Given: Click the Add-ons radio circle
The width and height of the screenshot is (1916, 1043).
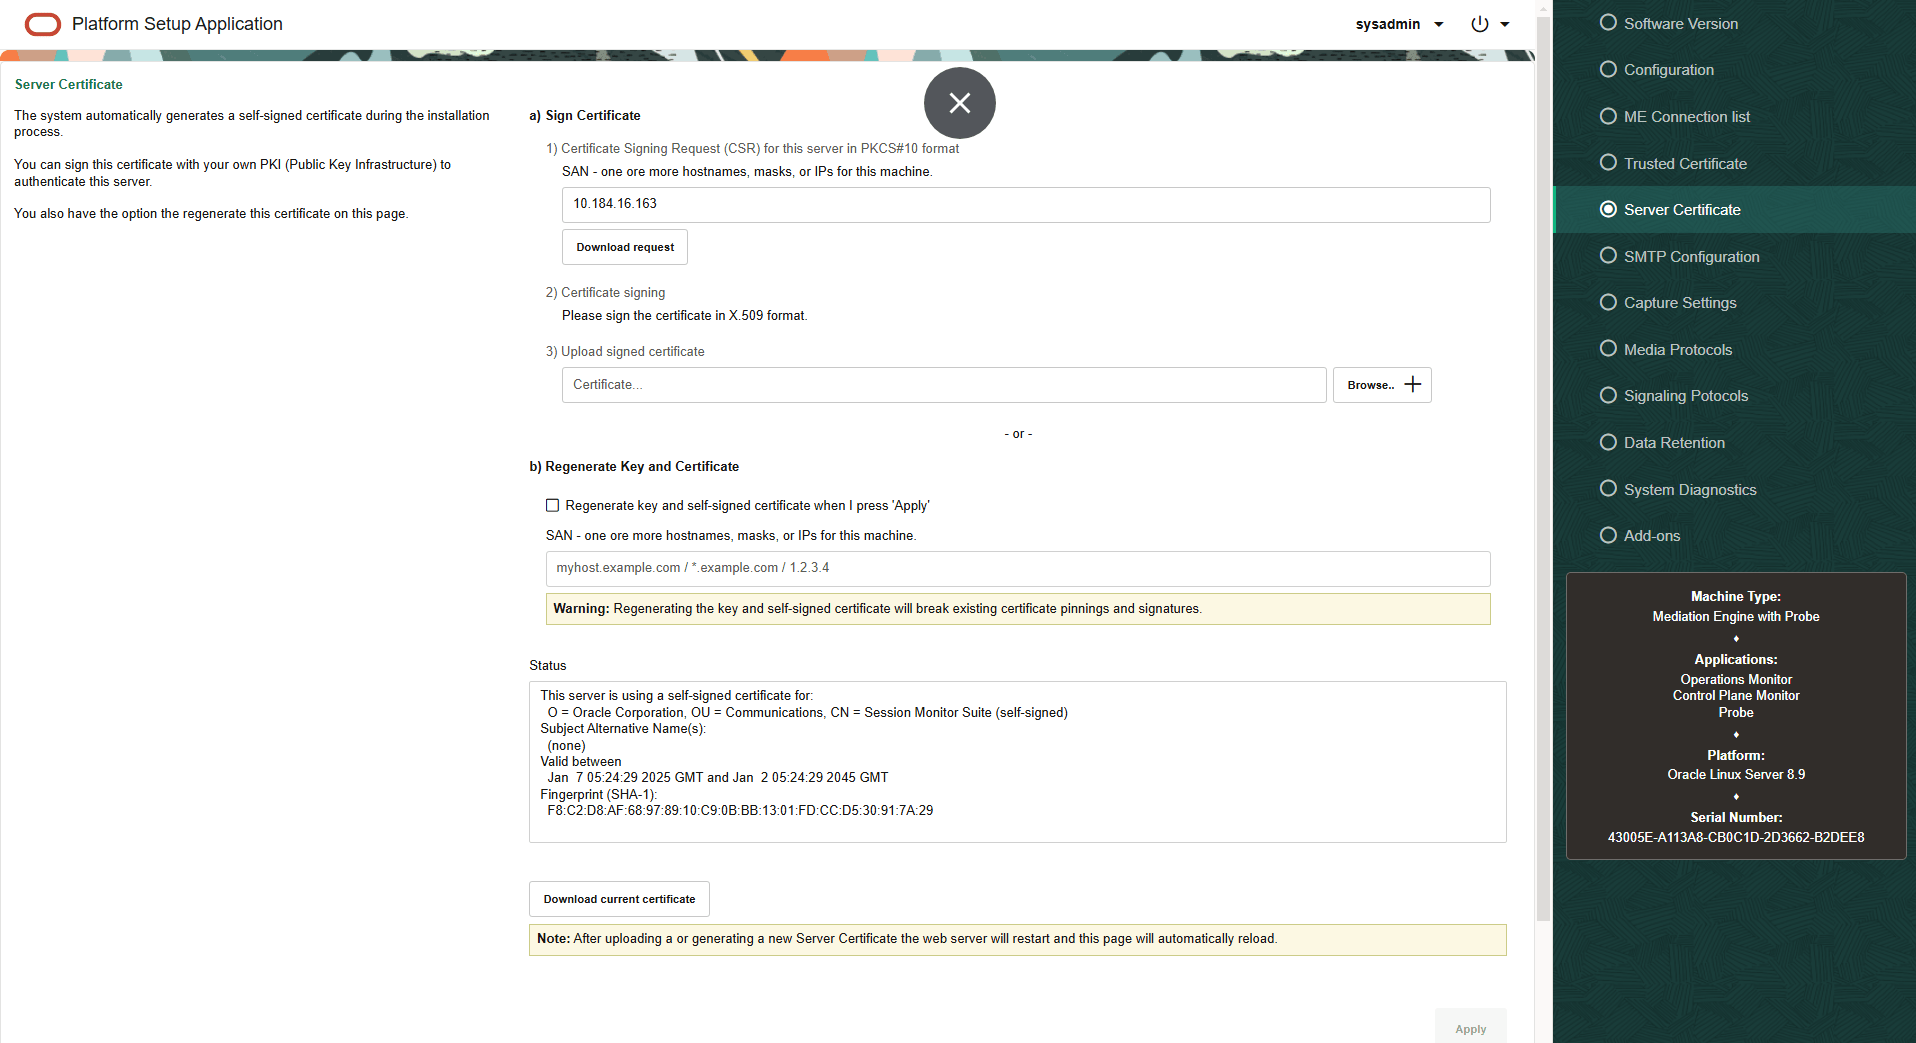Looking at the screenshot, I should 1609,535.
